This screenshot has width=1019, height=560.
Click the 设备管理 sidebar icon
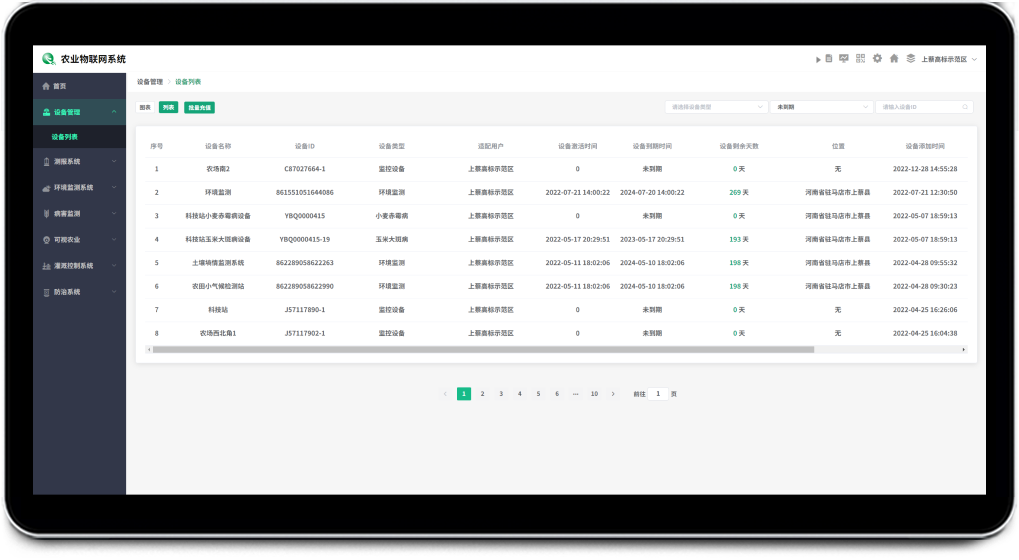click(46, 112)
